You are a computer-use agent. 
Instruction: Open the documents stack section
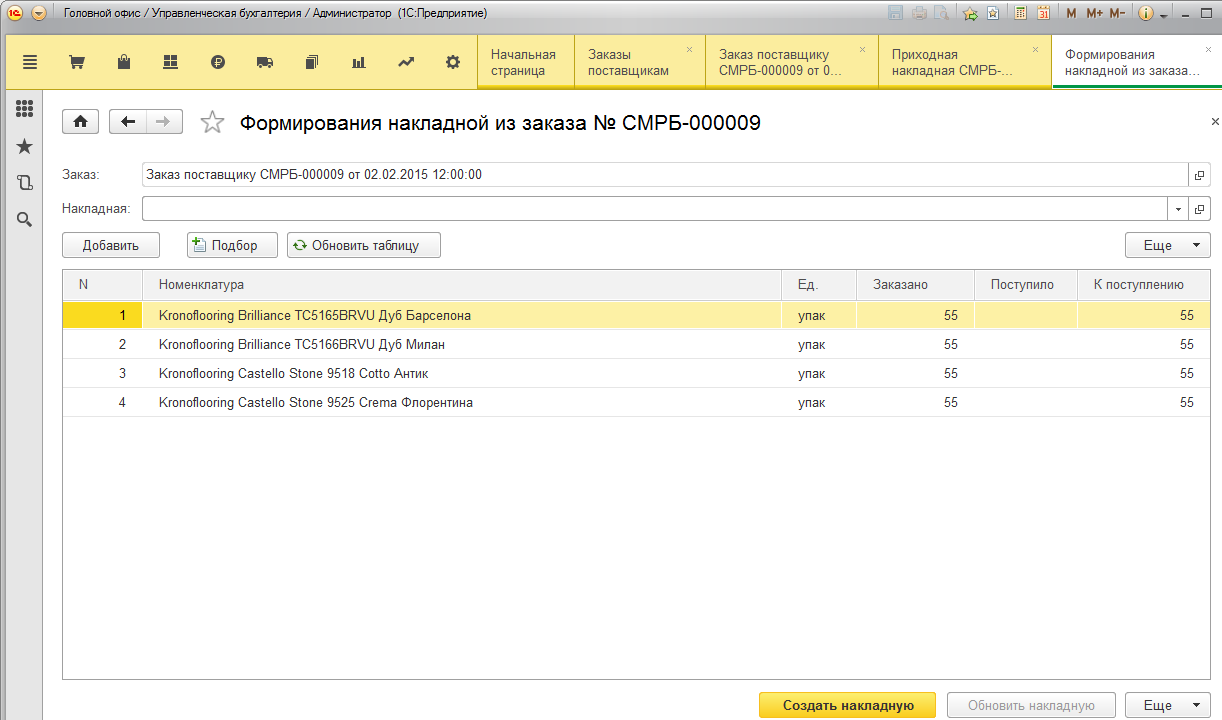[311, 62]
